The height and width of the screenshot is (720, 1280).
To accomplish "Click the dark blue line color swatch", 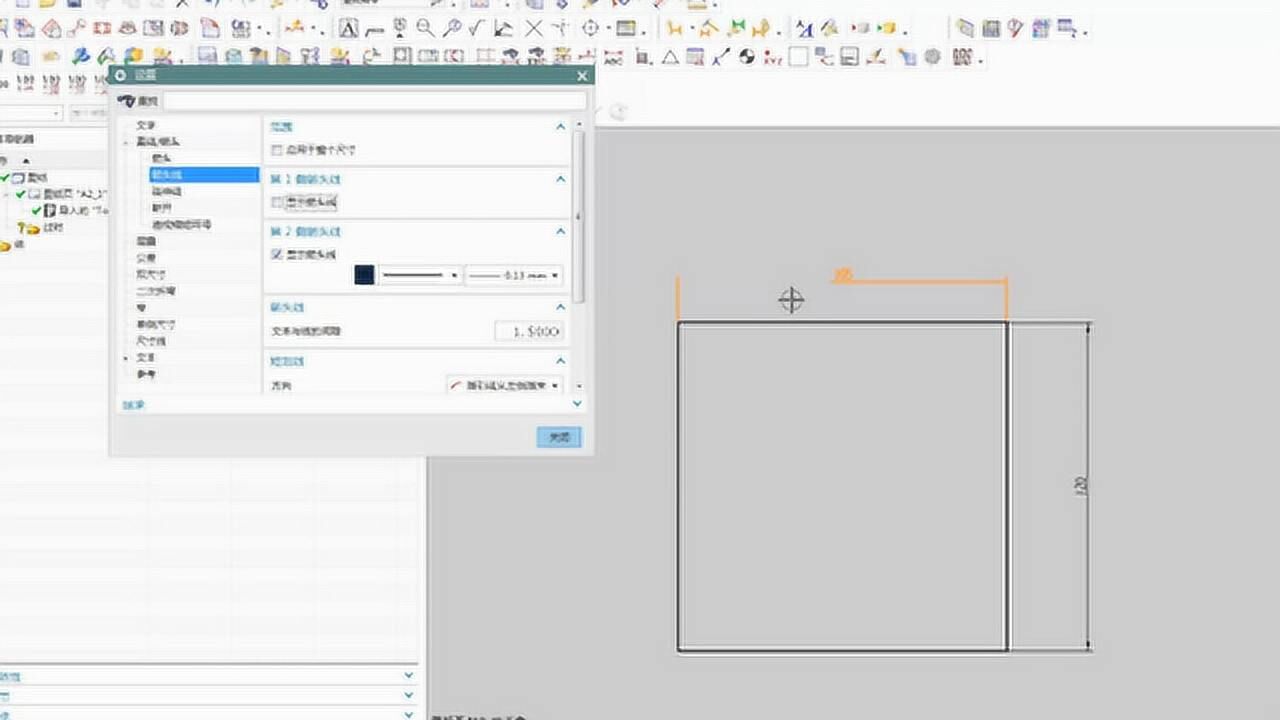I will [x=364, y=275].
